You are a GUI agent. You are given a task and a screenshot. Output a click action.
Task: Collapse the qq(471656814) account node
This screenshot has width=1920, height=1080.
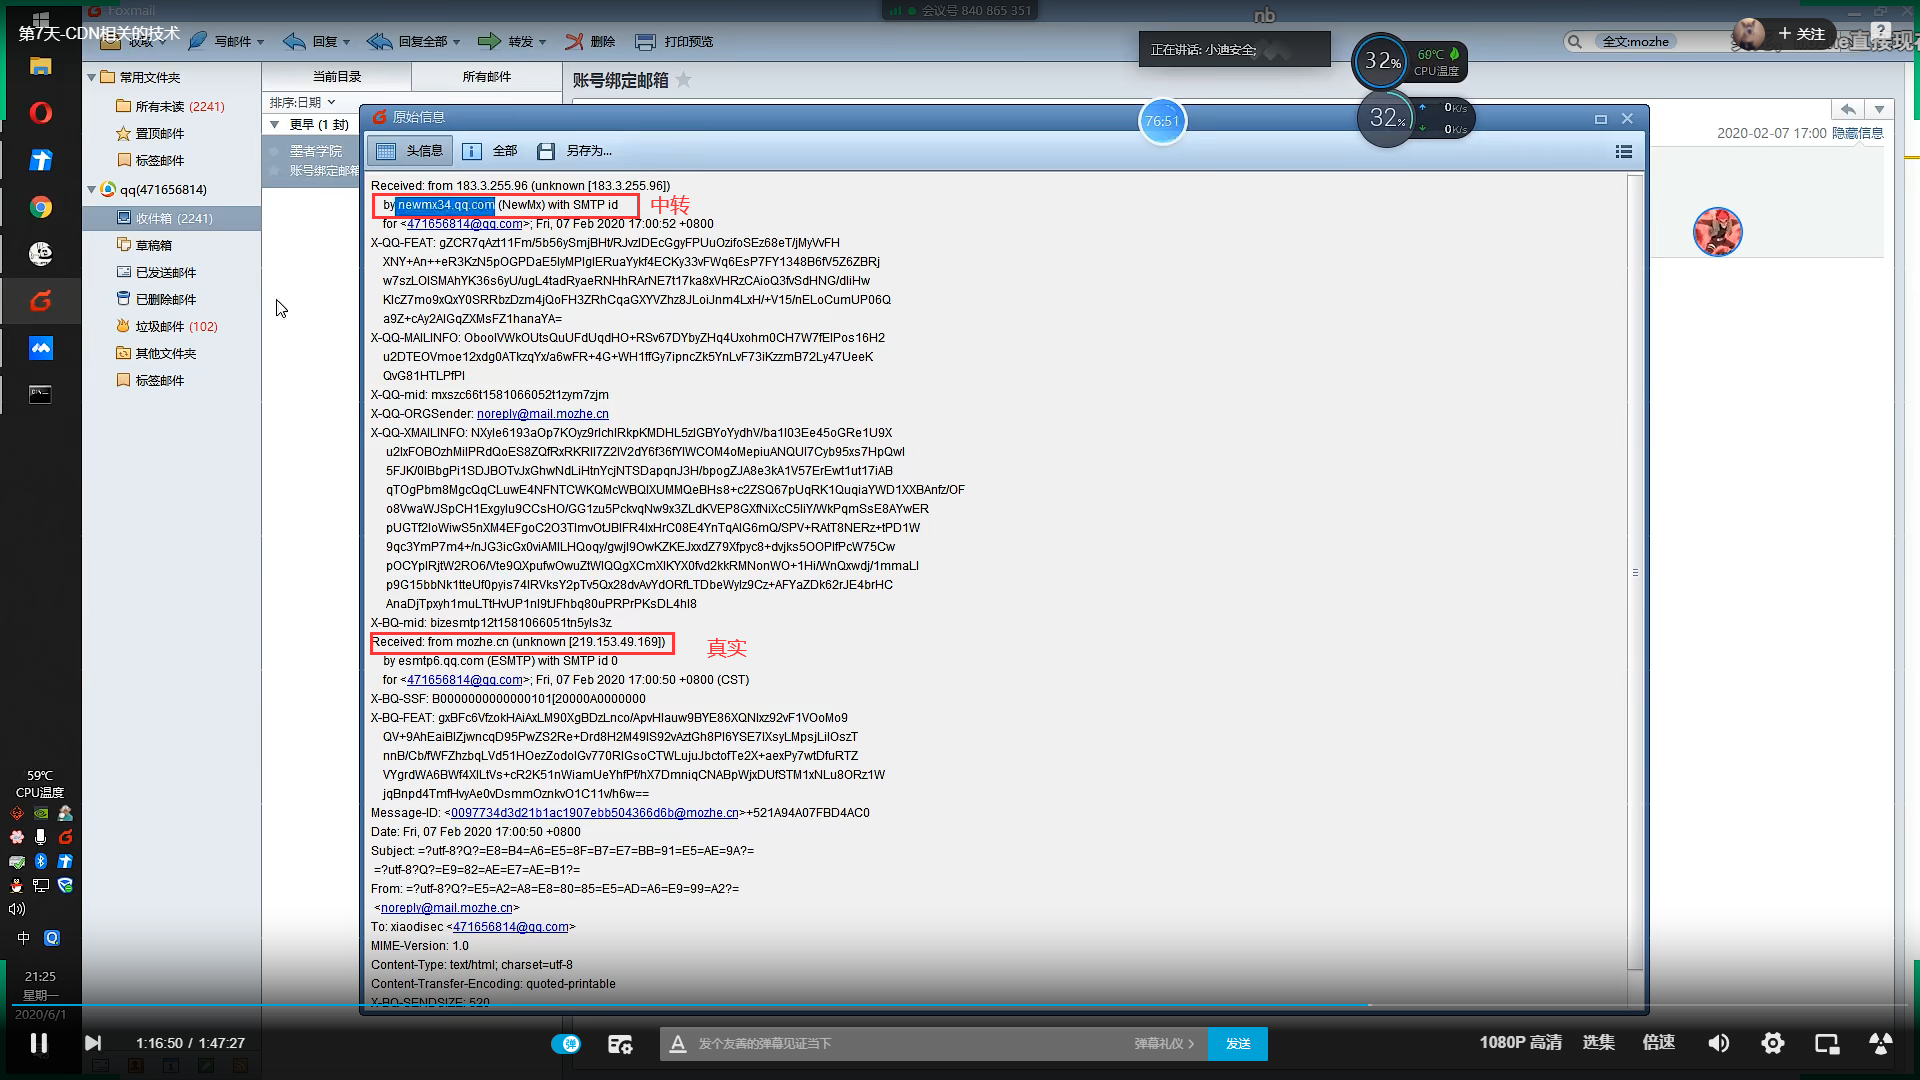tap(92, 189)
